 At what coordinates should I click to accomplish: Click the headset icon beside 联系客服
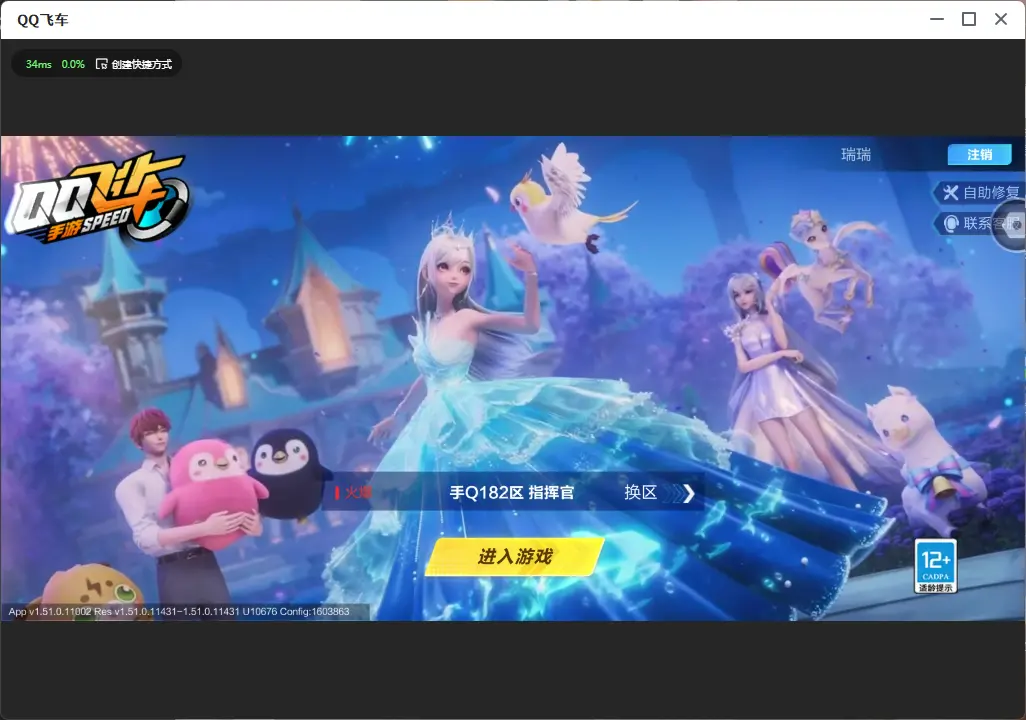tap(951, 224)
